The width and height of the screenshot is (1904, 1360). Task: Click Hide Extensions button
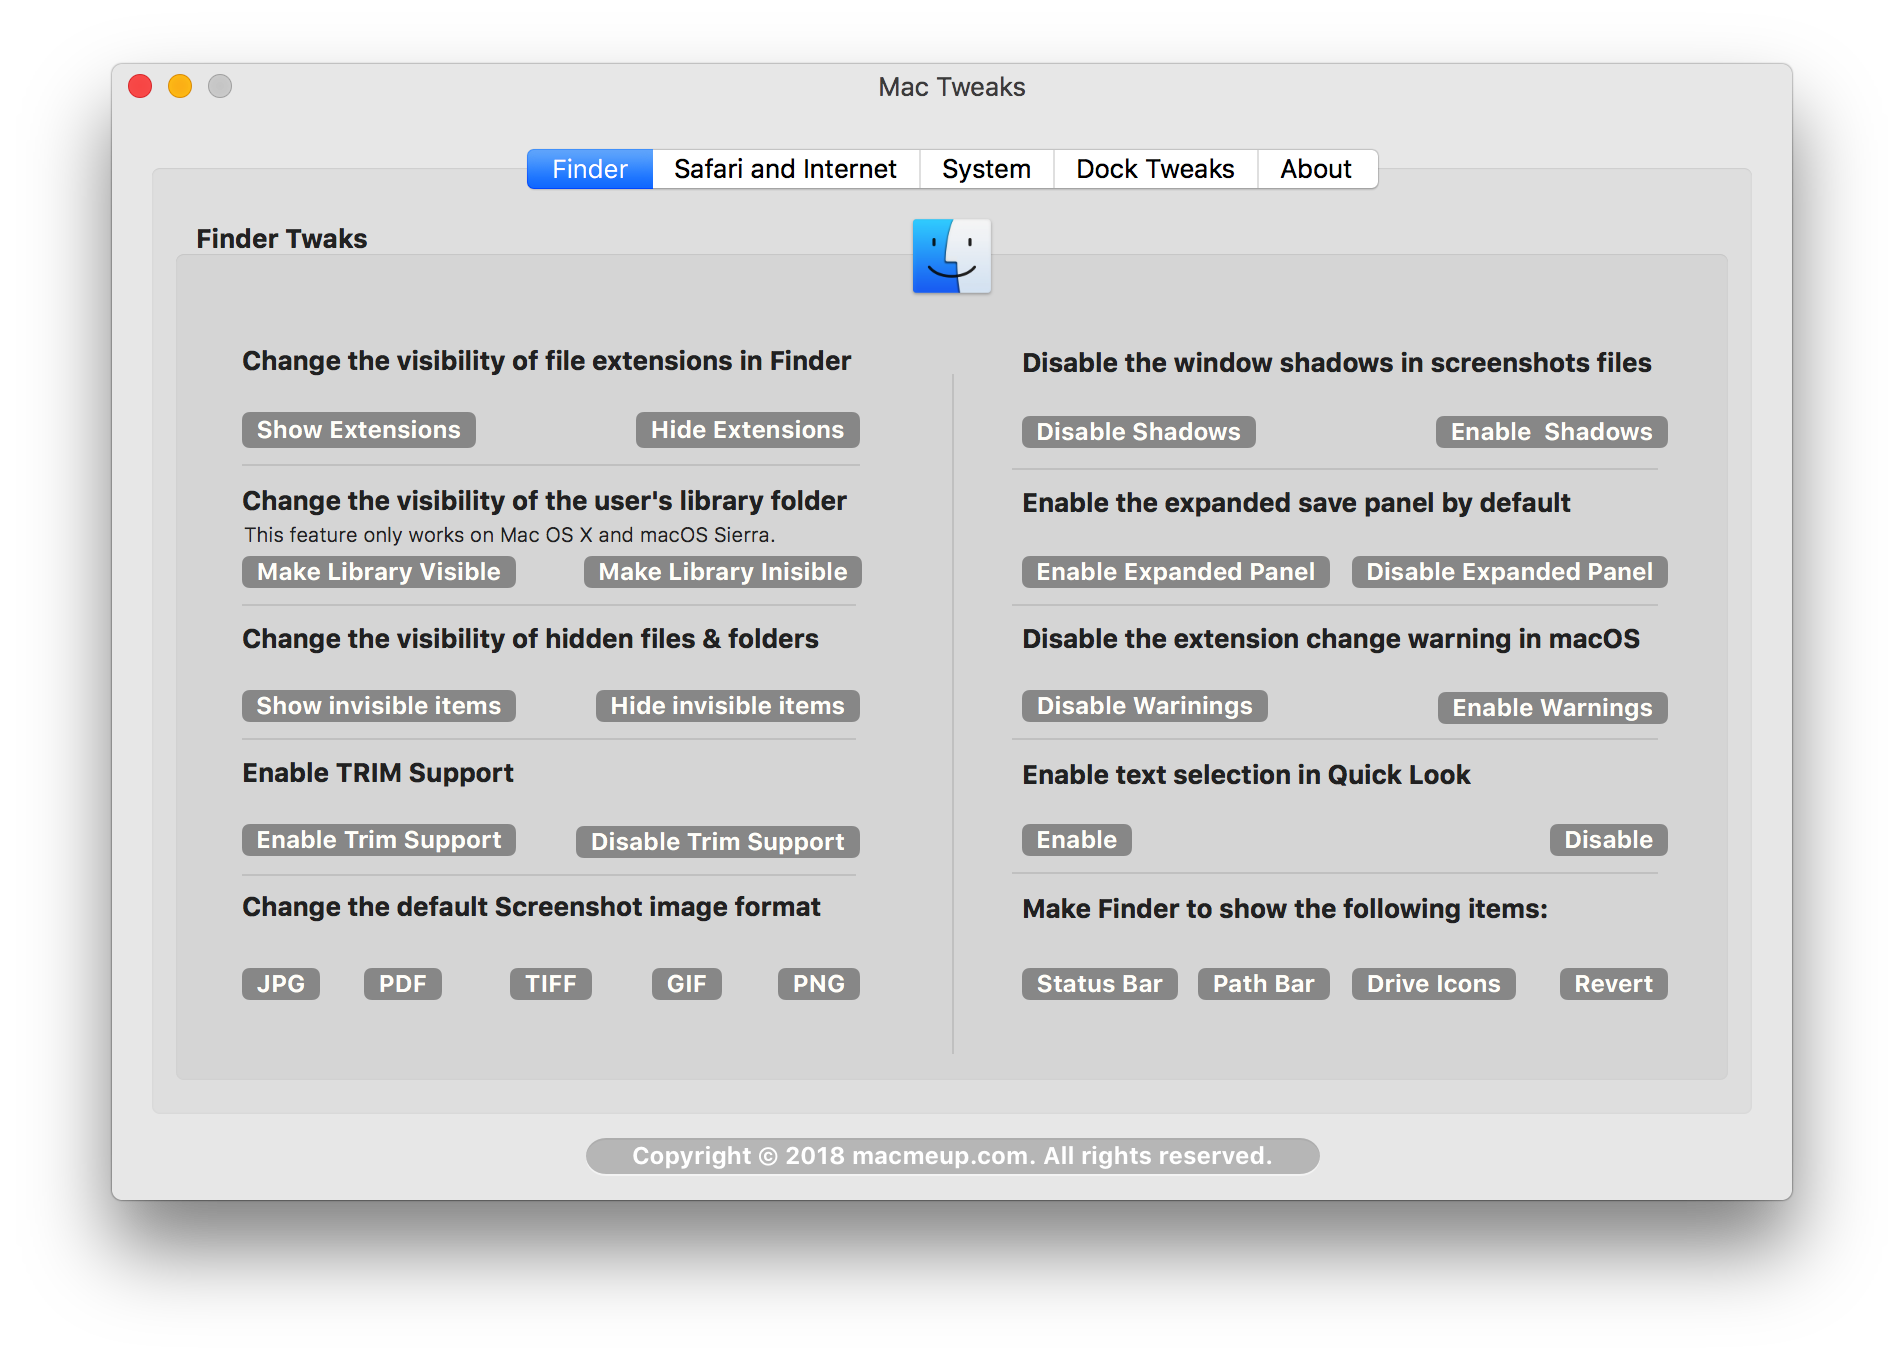pyautogui.click(x=747, y=430)
